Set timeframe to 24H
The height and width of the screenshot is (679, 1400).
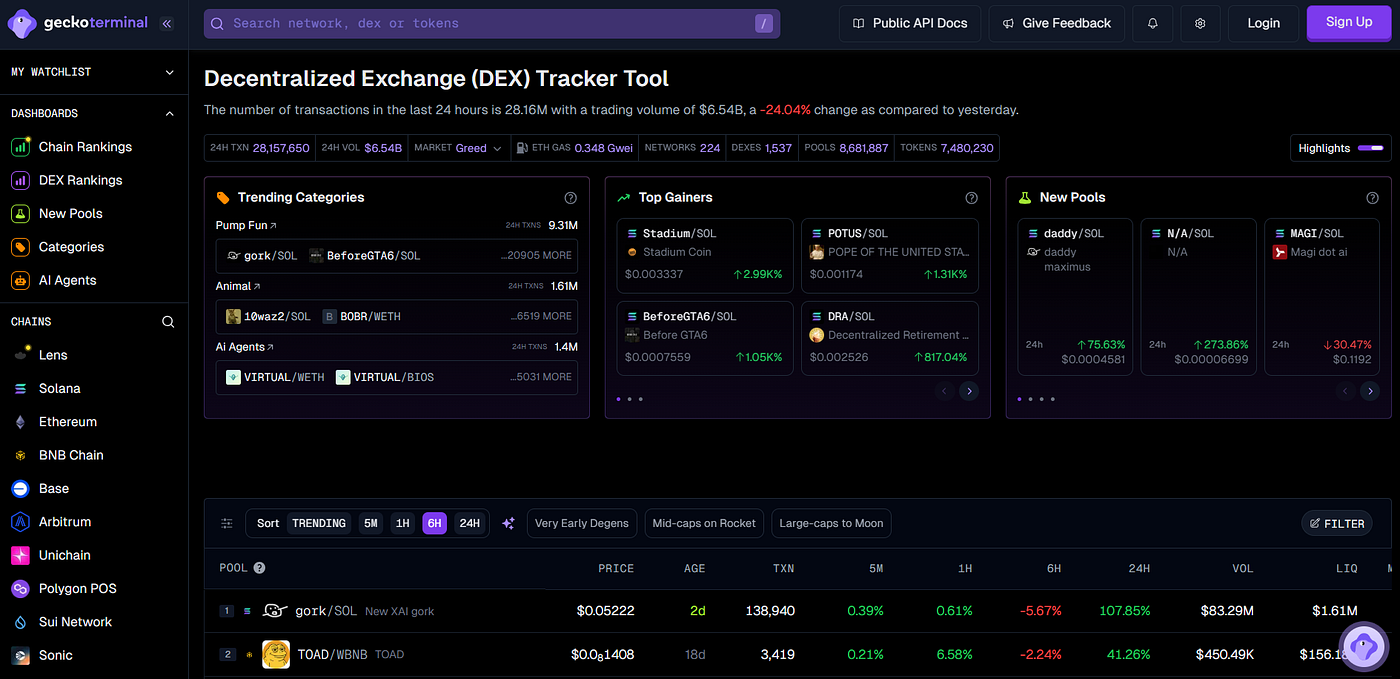[469, 523]
